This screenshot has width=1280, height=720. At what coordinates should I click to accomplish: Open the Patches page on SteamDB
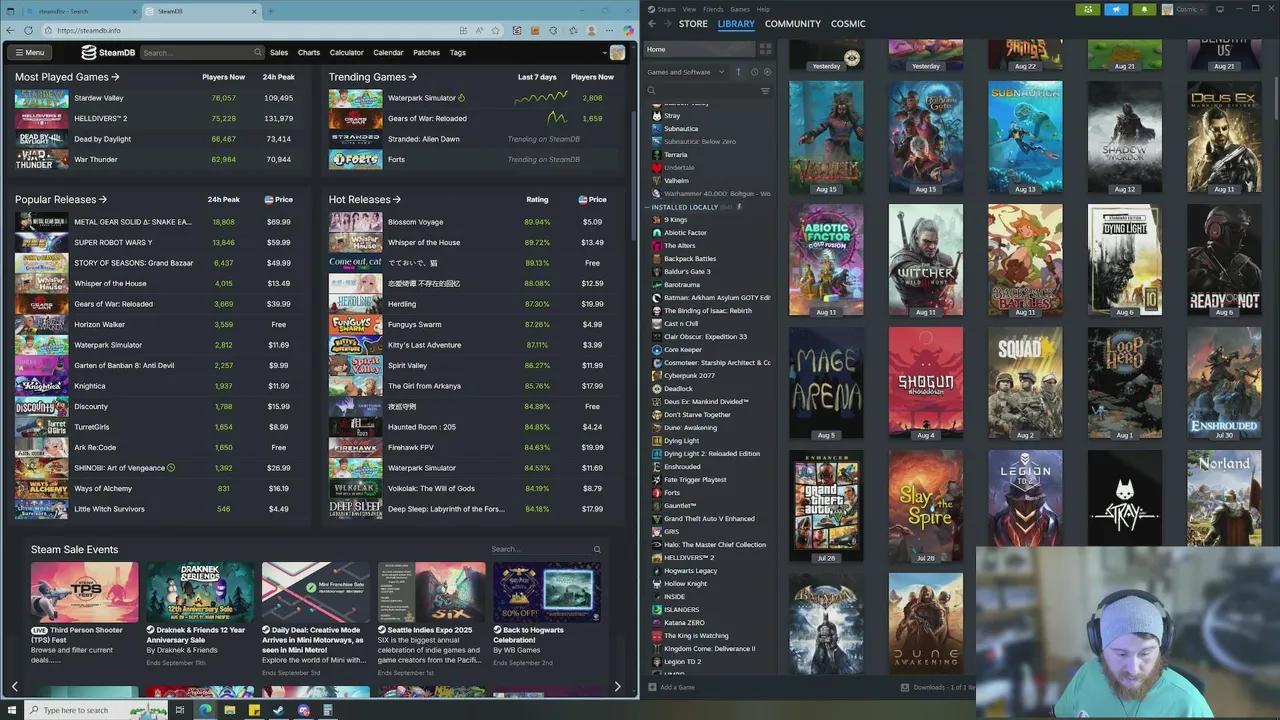click(x=426, y=53)
